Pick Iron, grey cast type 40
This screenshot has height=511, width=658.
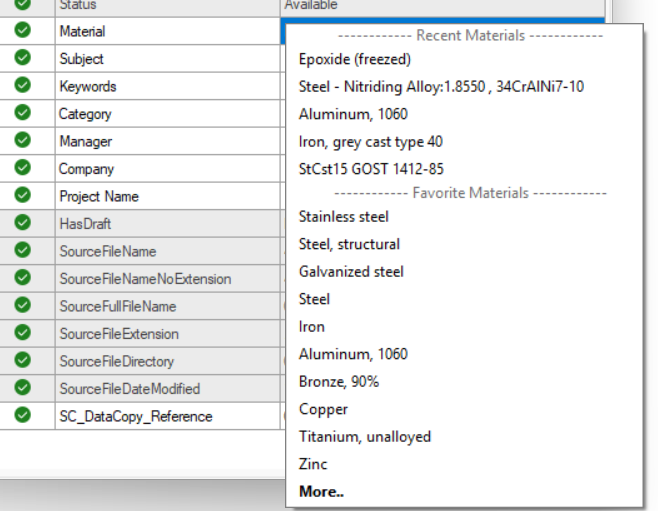371,142
